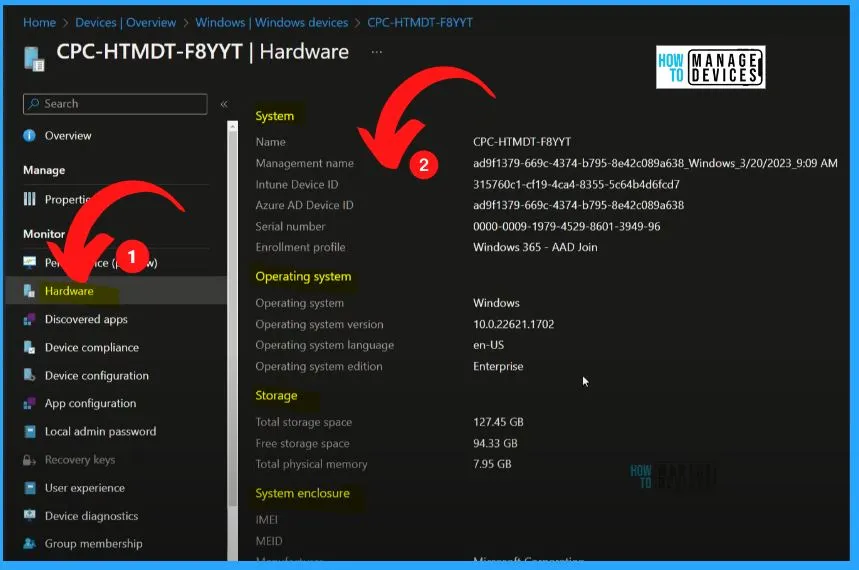This screenshot has height=570, width=859.
Task: Click the device icon beside page title
Action: pos(33,59)
